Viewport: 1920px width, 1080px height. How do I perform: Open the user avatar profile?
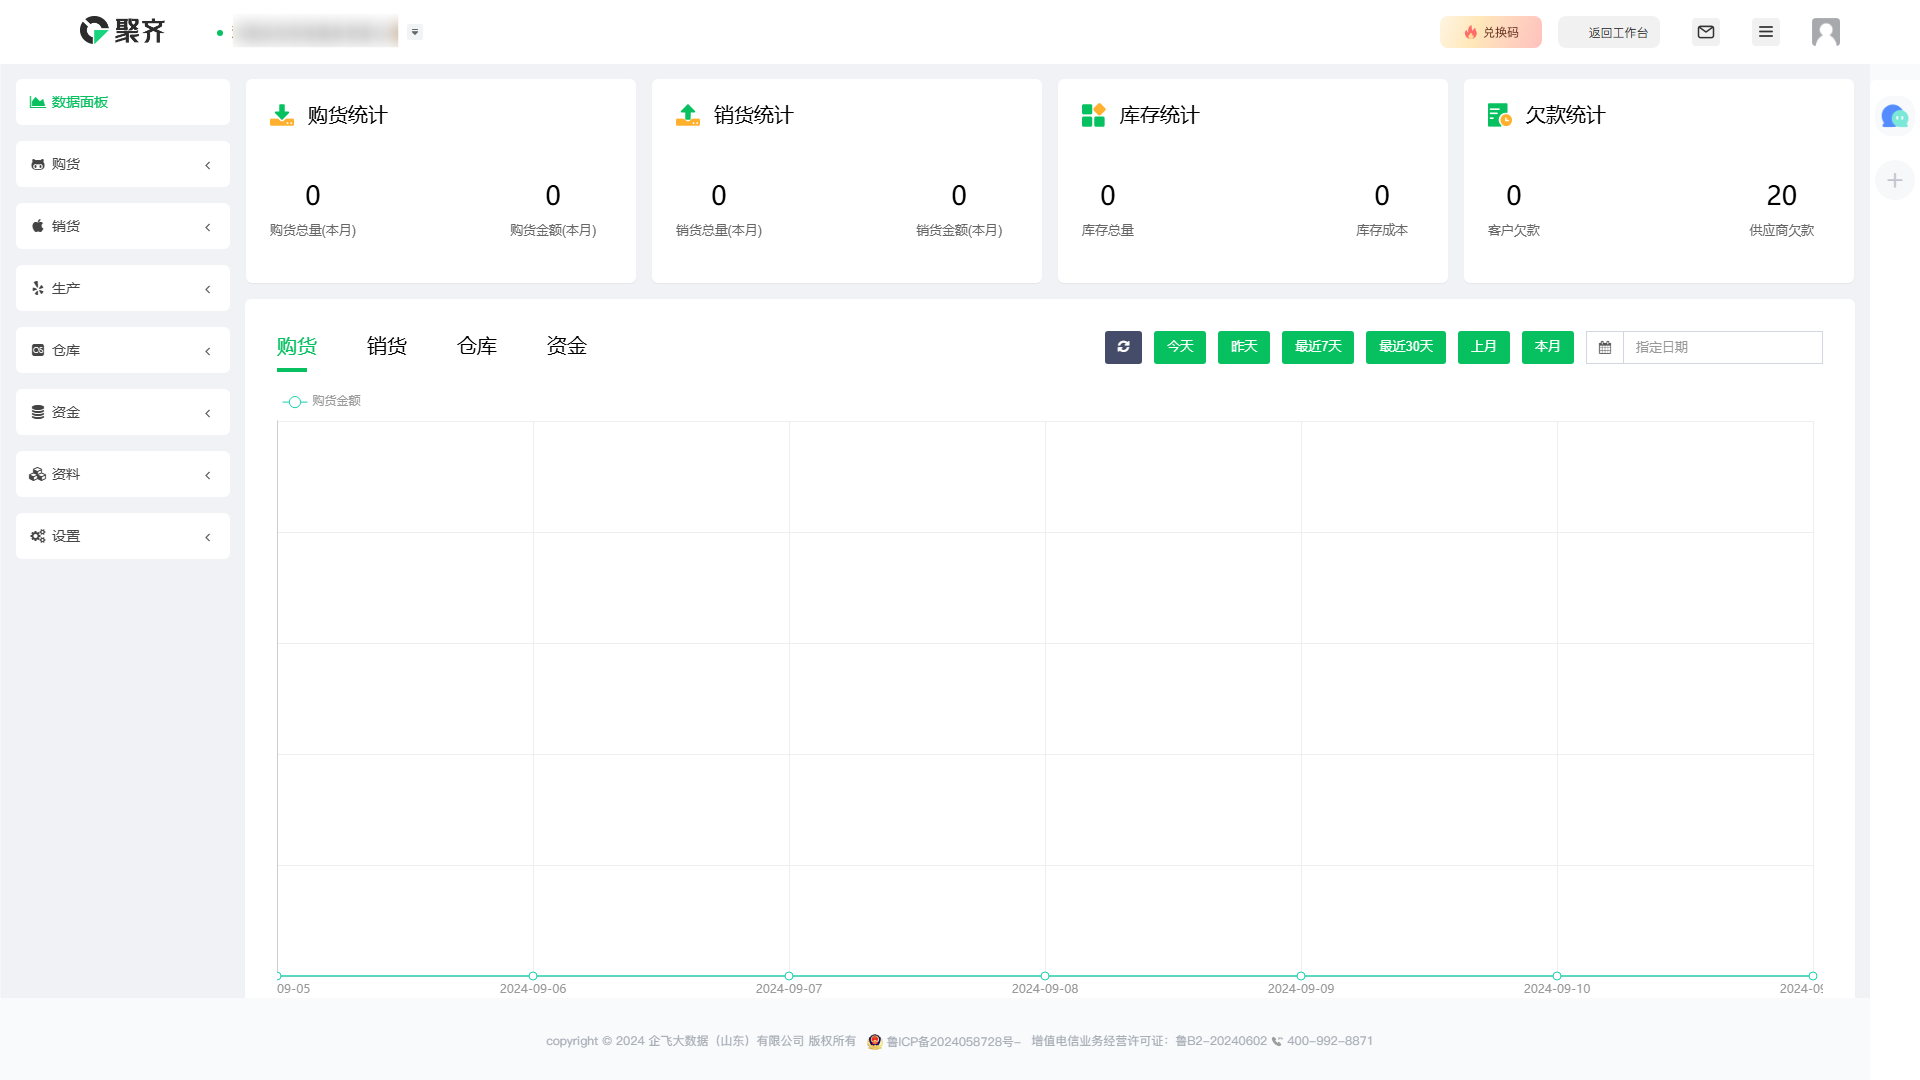tap(1826, 32)
